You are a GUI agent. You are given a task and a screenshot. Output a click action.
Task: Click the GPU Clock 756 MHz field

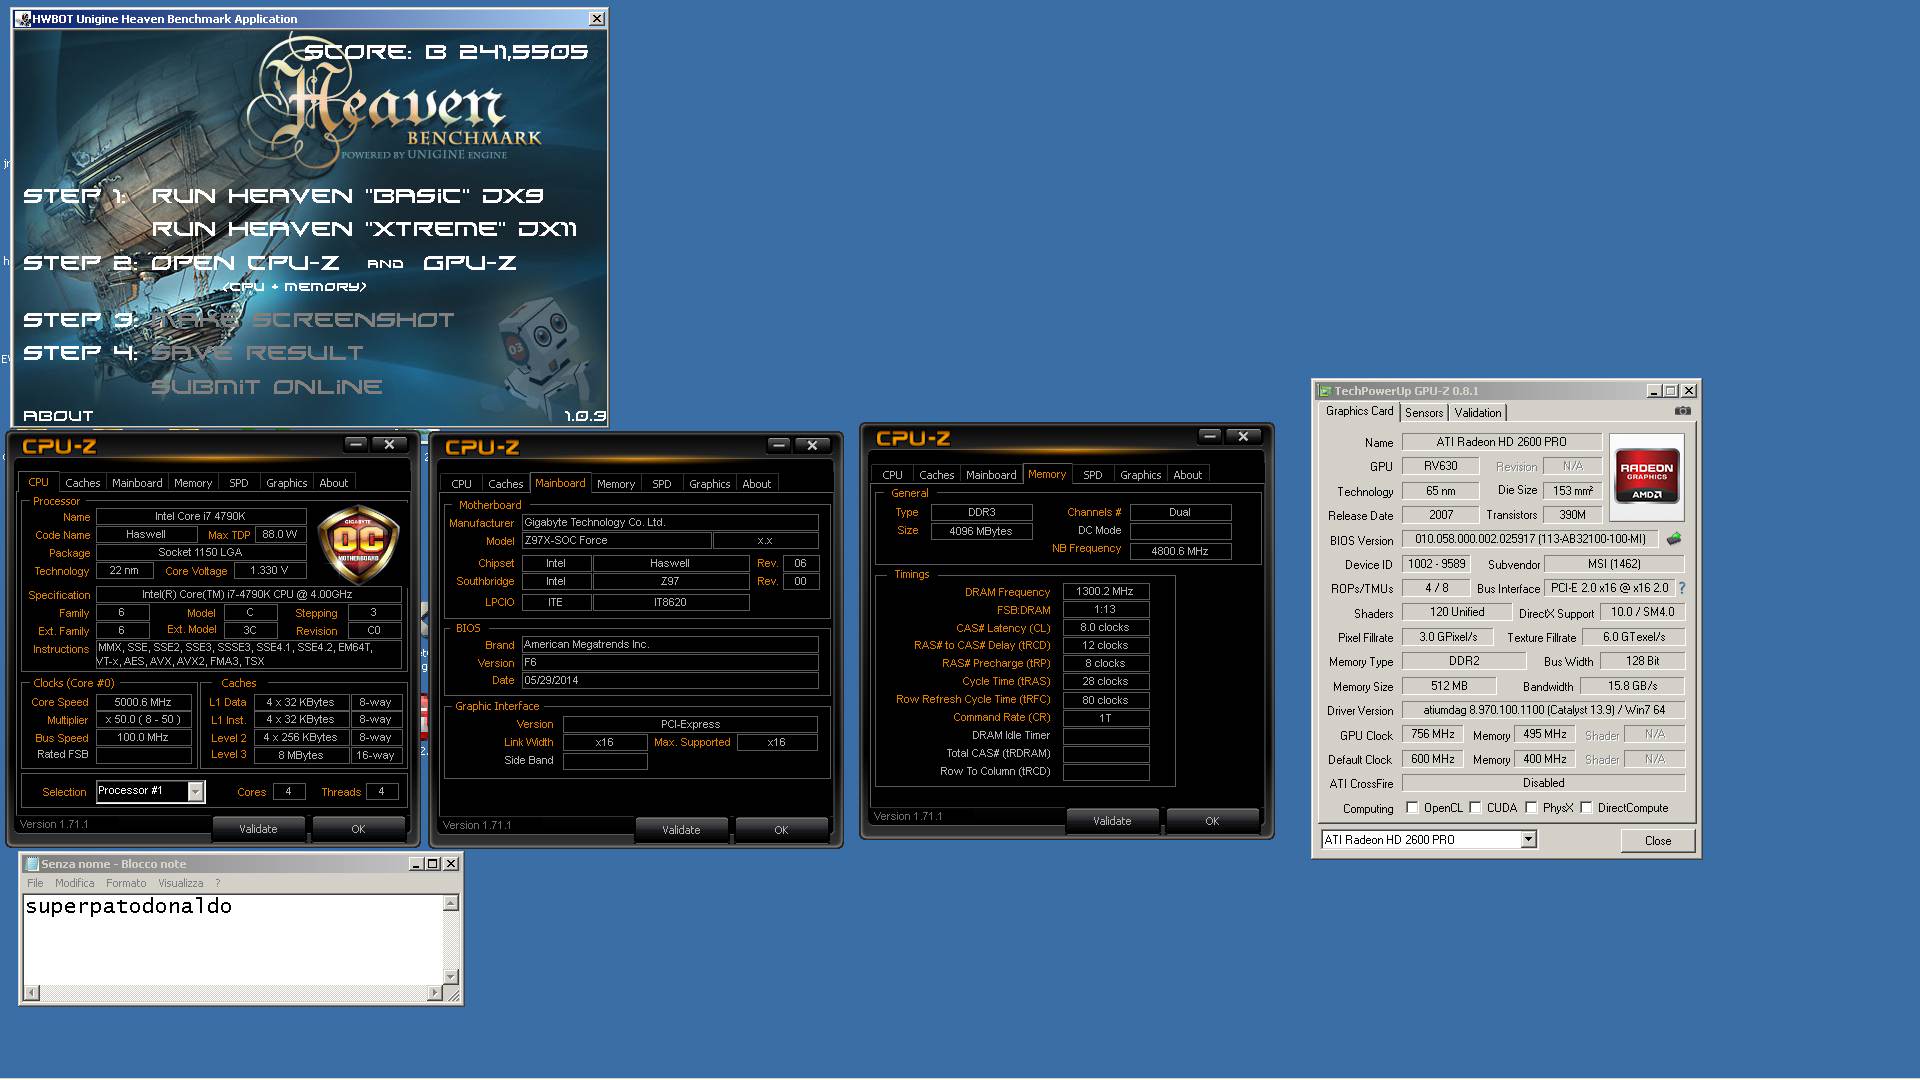[1433, 734]
